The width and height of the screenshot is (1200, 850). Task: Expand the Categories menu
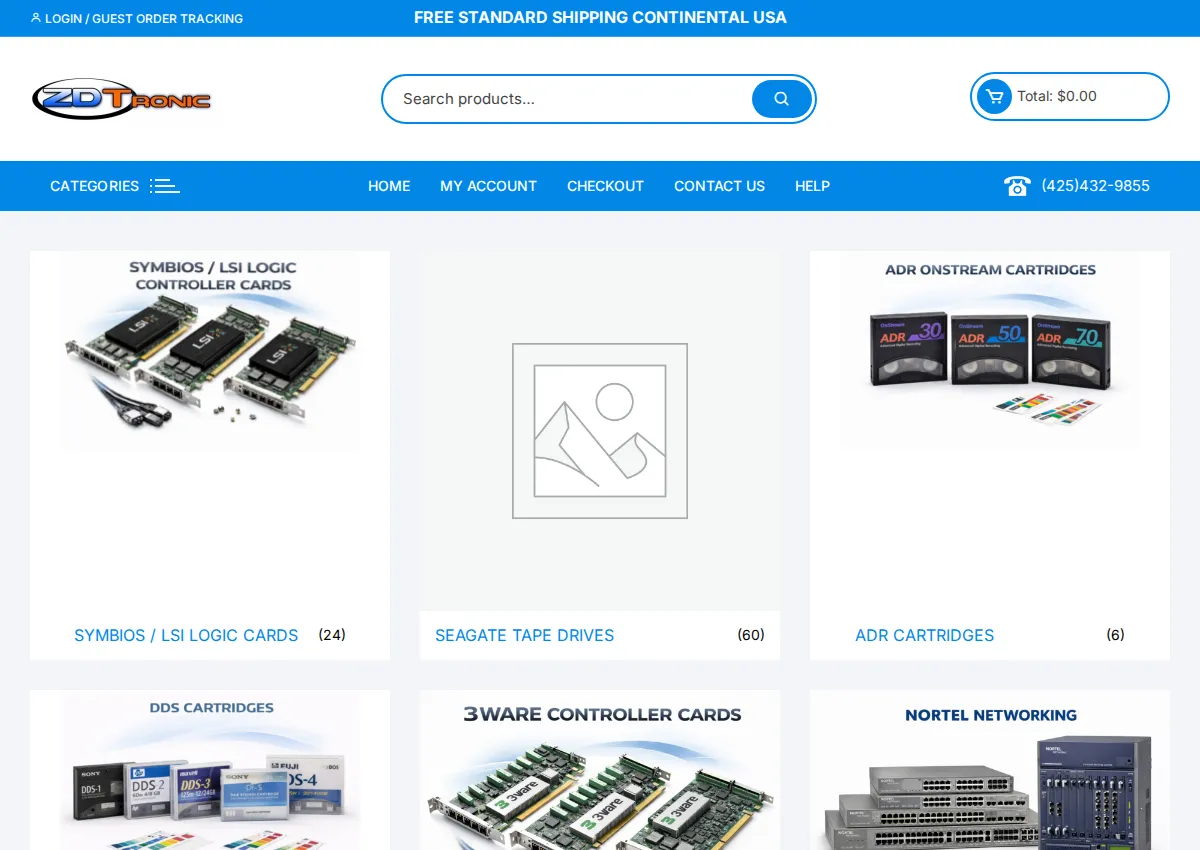click(115, 186)
